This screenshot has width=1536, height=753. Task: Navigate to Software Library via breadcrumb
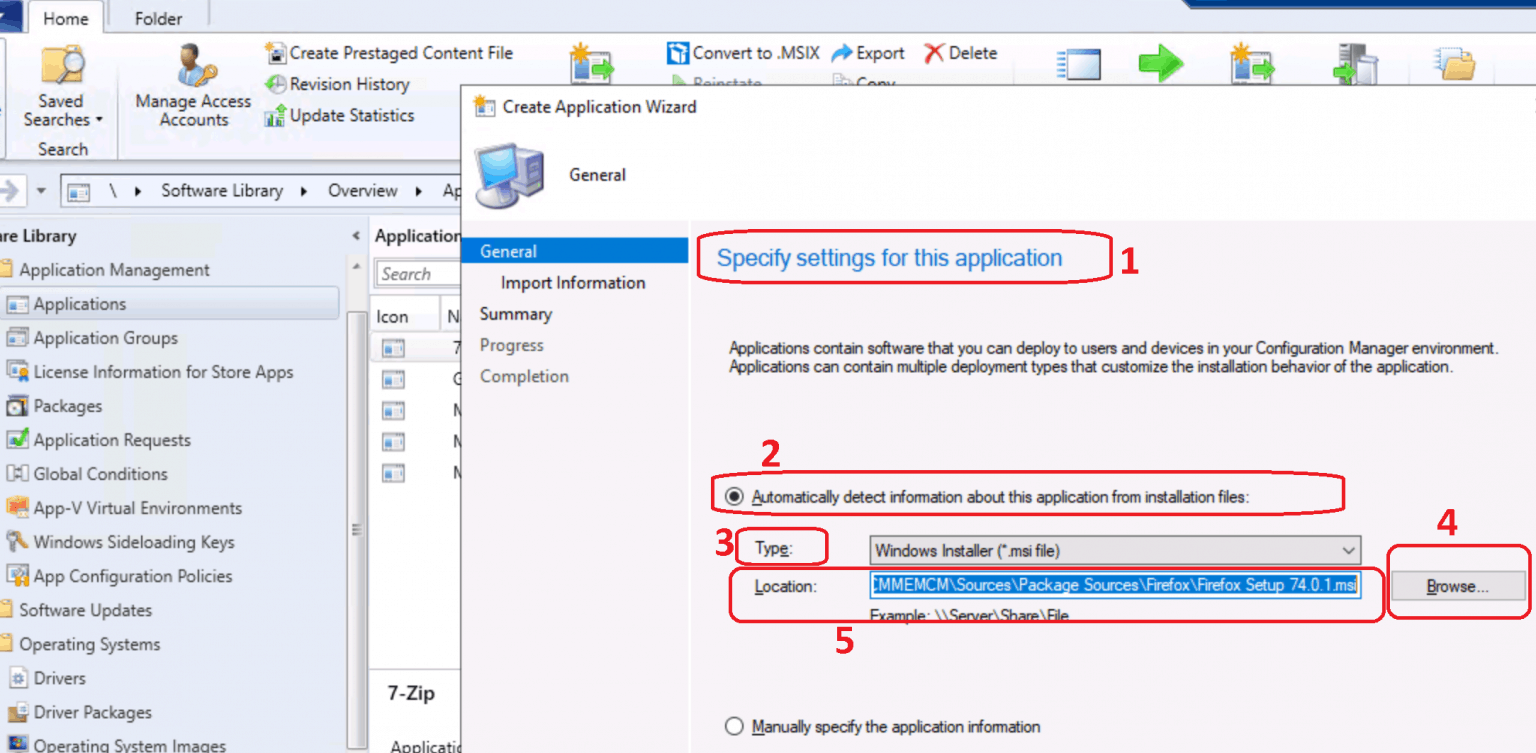(x=221, y=190)
